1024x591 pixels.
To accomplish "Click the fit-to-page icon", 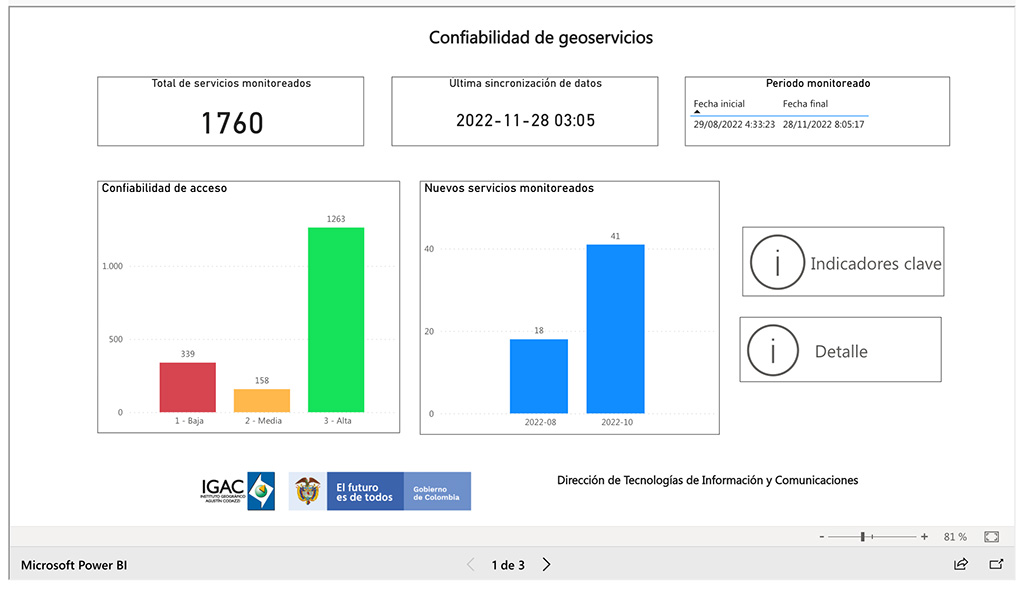I will pos(991,536).
